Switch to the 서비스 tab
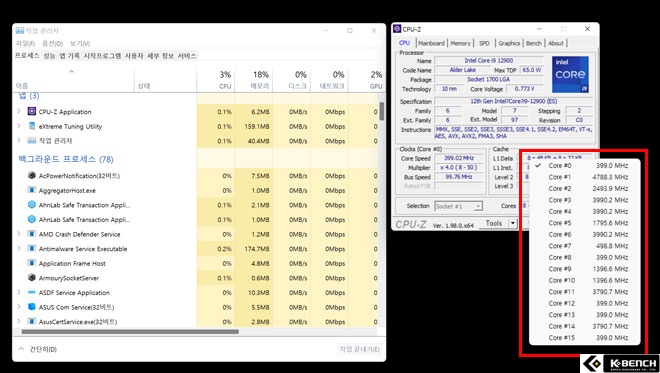This screenshot has width=660, height=373. 187,56
